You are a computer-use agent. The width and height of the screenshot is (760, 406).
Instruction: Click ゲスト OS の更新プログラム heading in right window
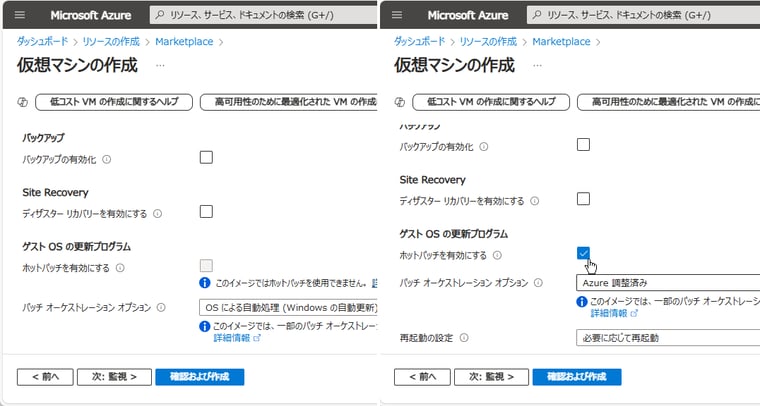[454, 234]
